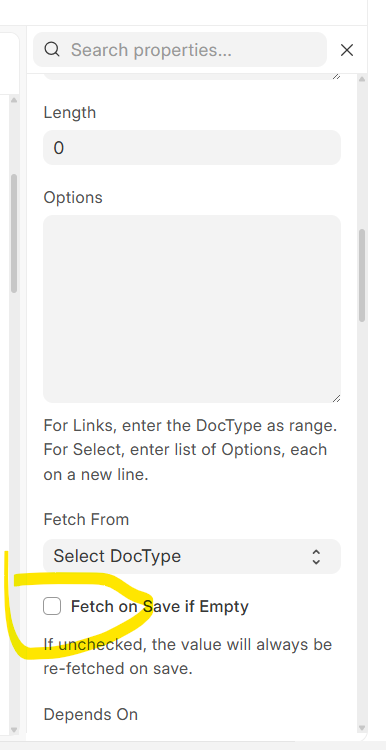Click inside the Options text area
Screen dimensions: 386x750
[192, 309]
